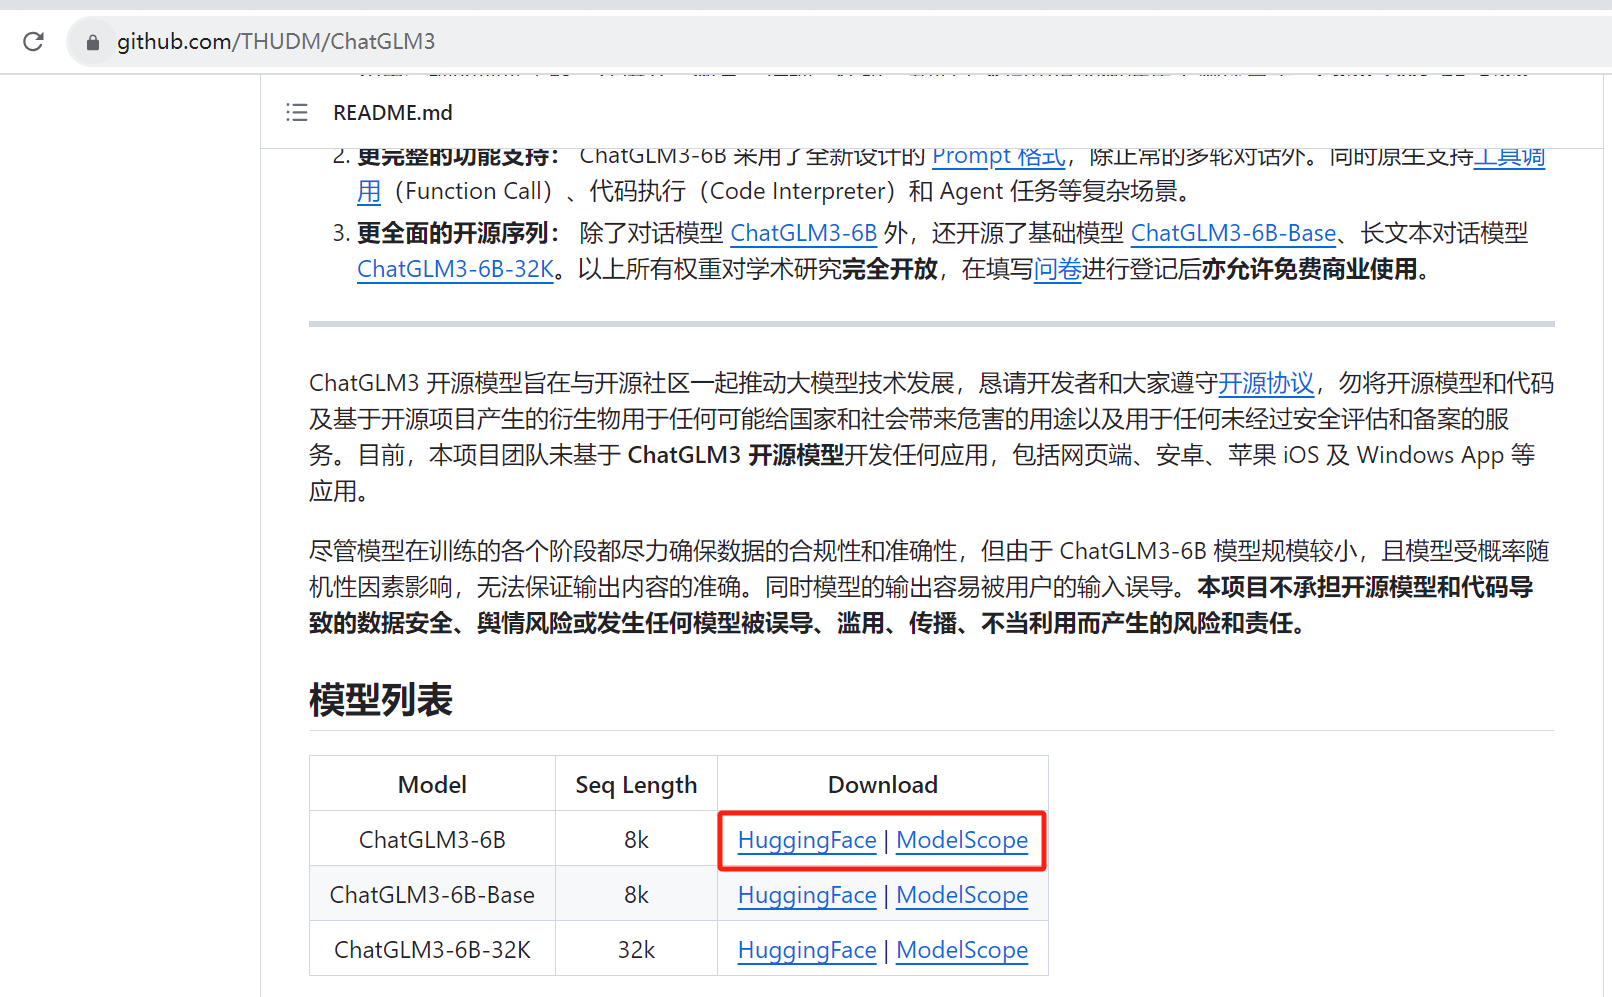The image size is (1612, 997).
Task: Click the bold text 本项目不承担开源模型和代码导
Action: pyautogui.click(x=1365, y=587)
